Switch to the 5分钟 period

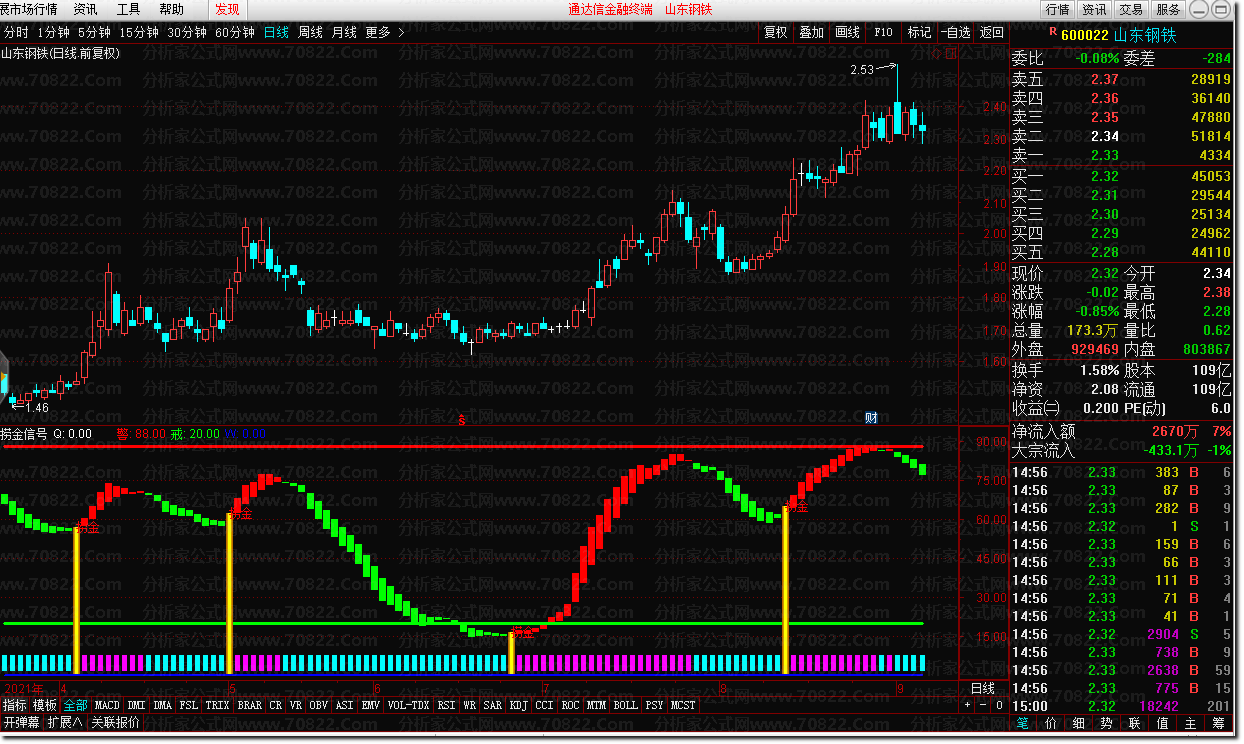point(94,32)
